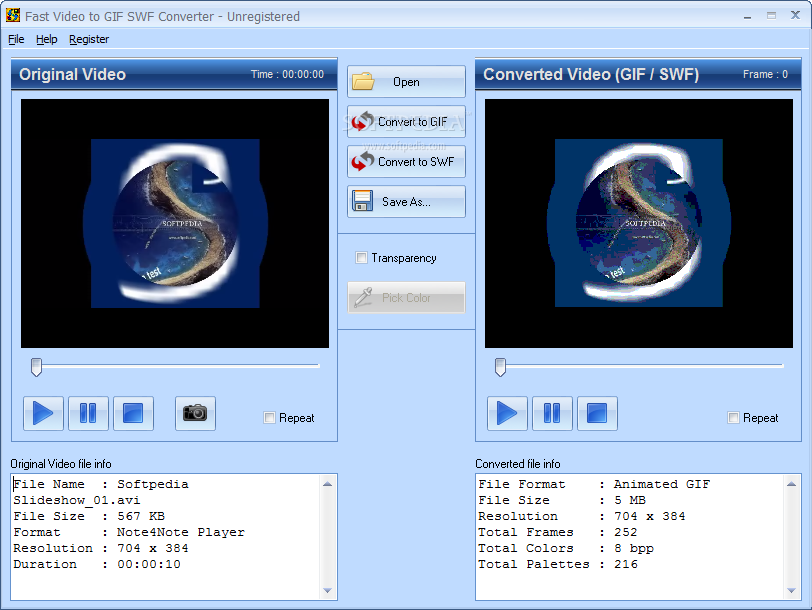812x610 pixels.
Task: Open the File menu
Action: coord(16,39)
